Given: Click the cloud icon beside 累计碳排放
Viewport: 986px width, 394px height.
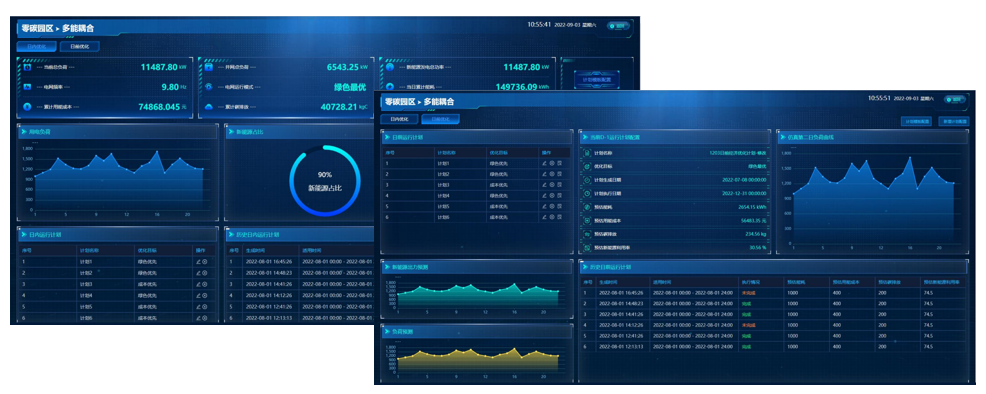Looking at the screenshot, I should point(209,107).
